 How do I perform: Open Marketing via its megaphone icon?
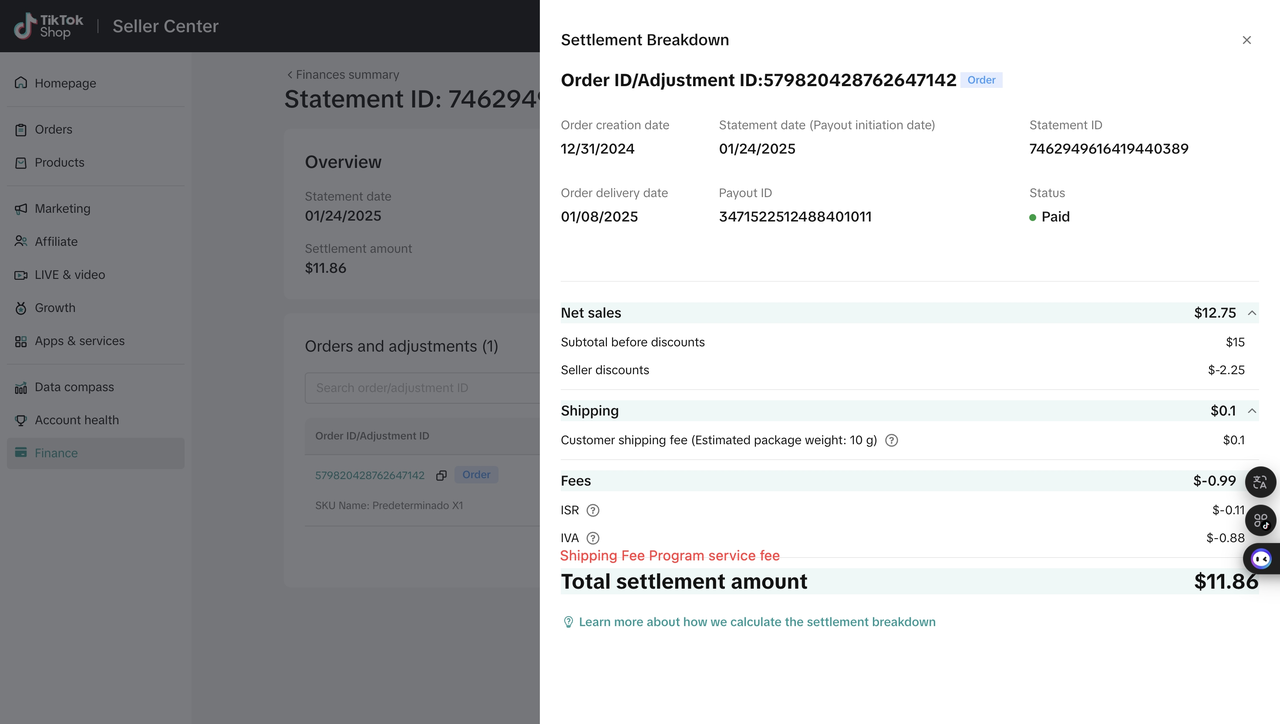(21, 208)
